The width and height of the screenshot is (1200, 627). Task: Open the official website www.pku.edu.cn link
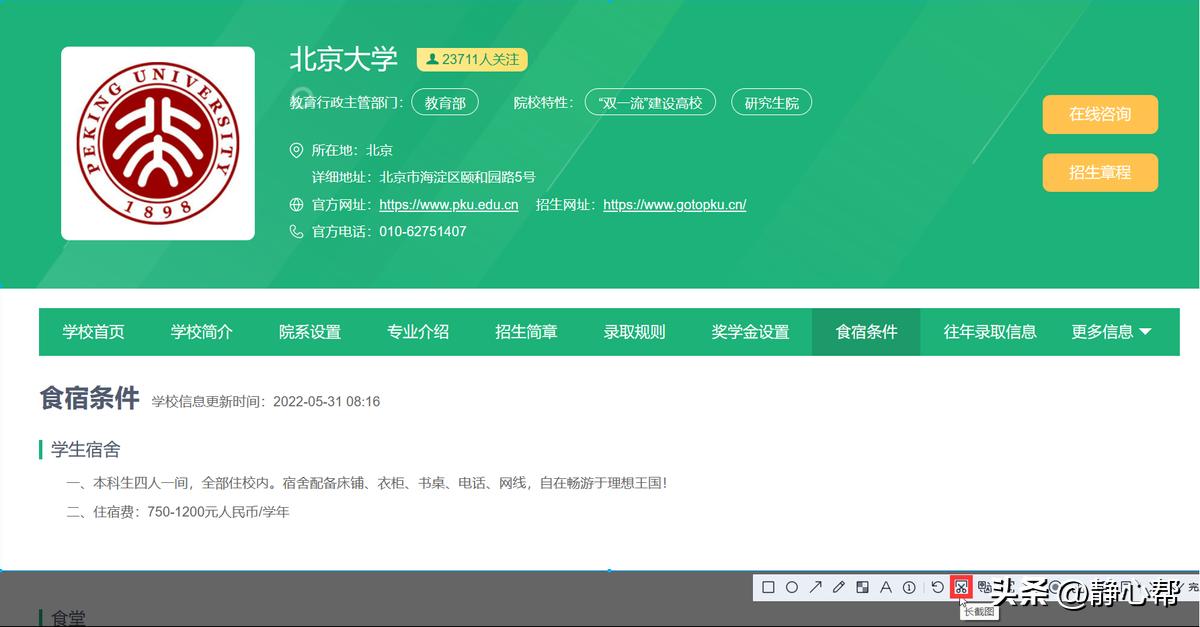(446, 204)
